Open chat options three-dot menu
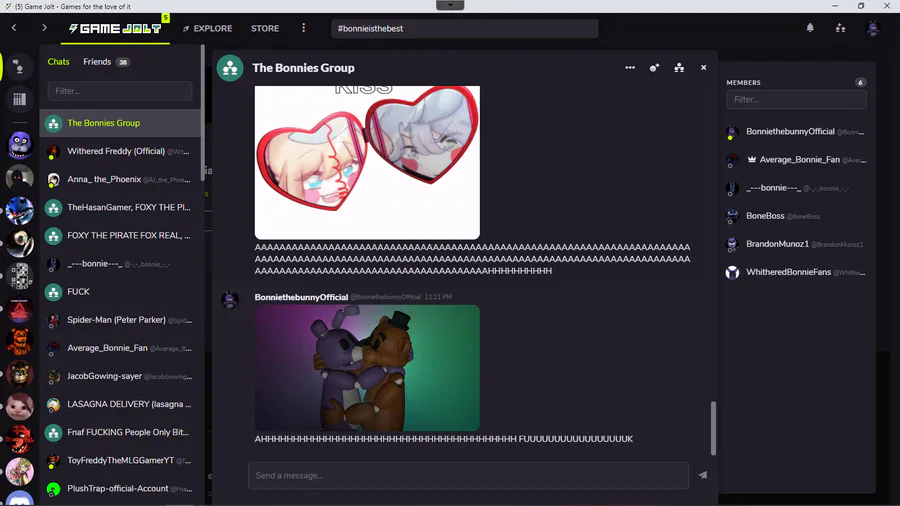 [x=630, y=68]
